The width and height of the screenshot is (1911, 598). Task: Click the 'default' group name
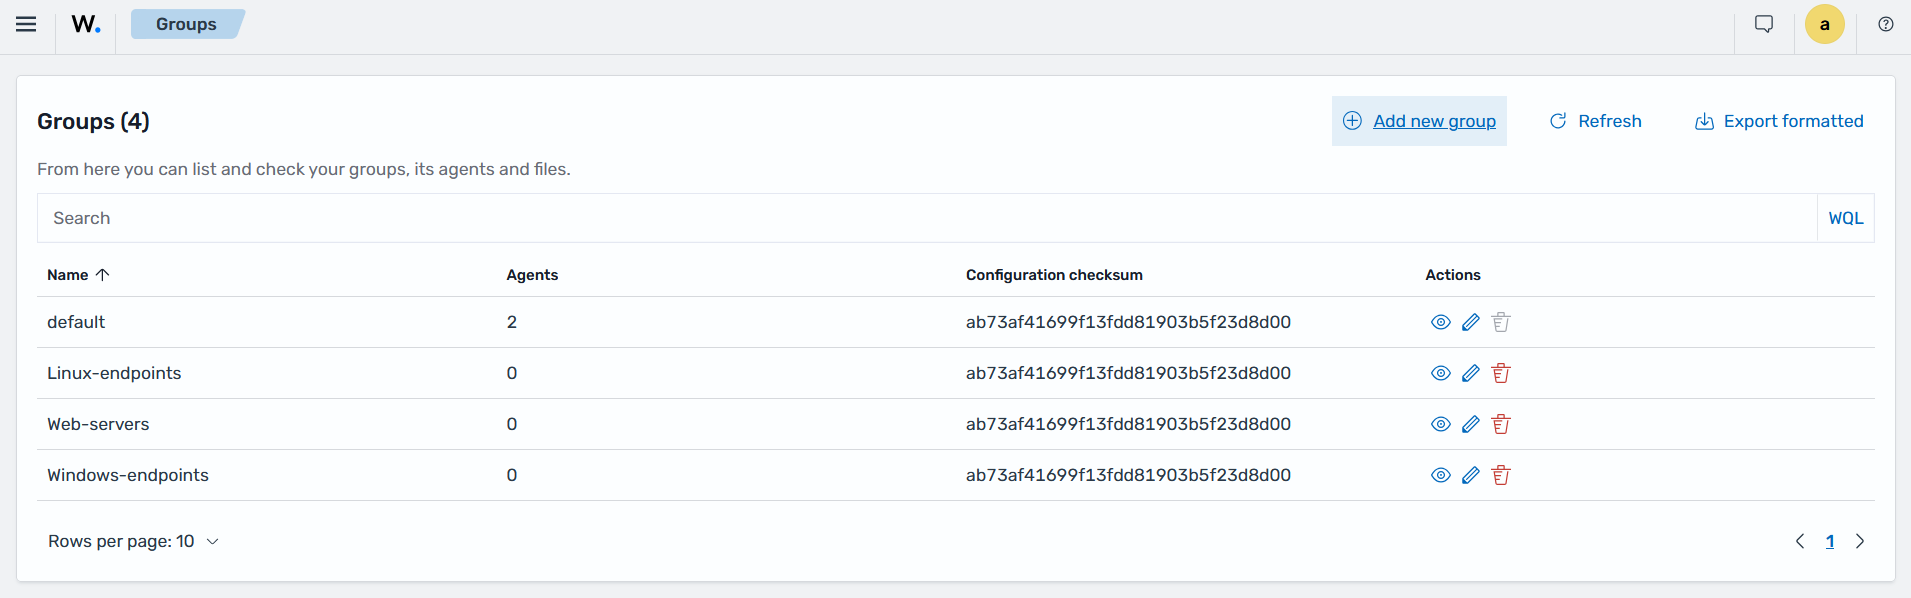click(76, 322)
